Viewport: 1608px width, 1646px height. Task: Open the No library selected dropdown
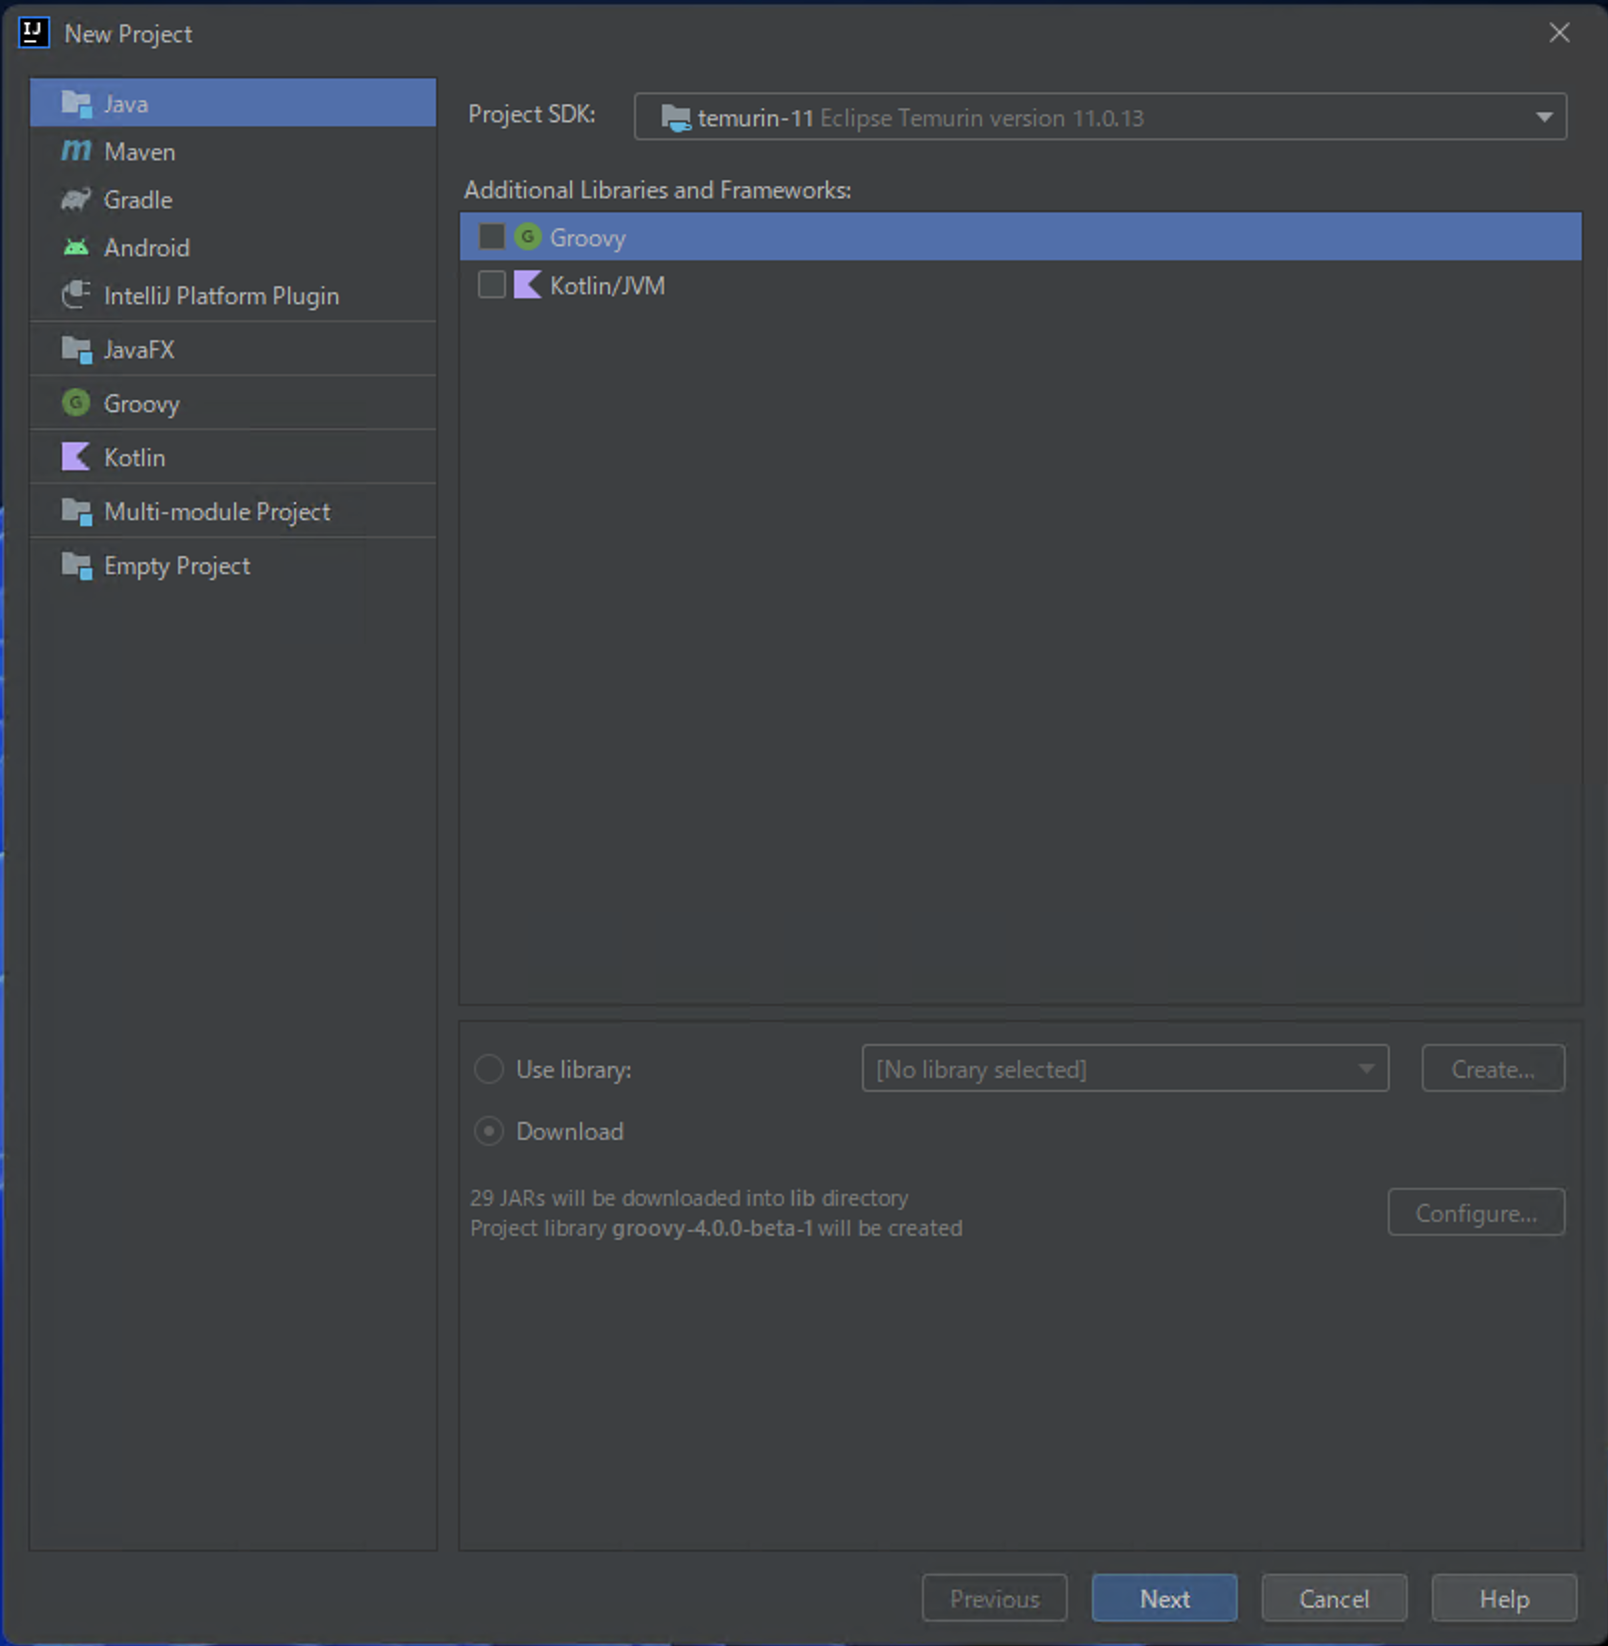[1125, 1069]
